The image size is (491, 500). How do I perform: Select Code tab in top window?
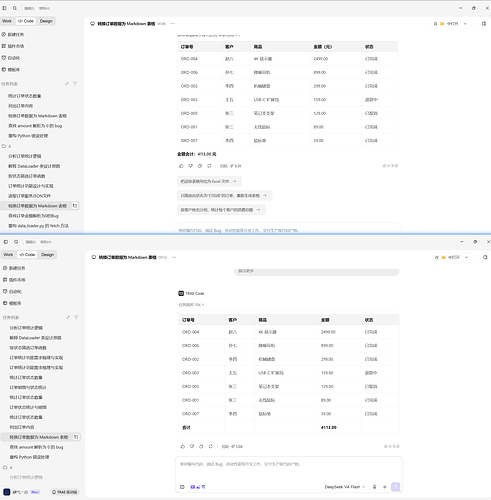pyautogui.click(x=26, y=21)
